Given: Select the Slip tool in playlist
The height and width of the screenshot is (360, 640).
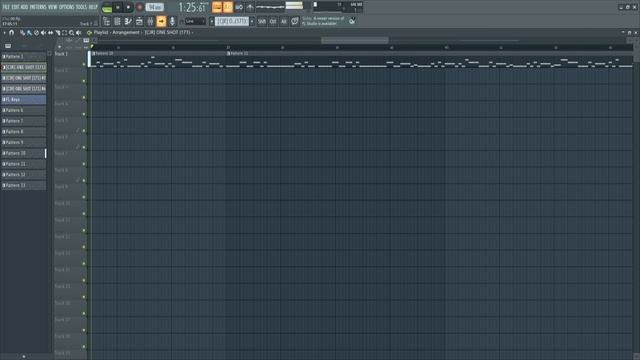Looking at the screenshot, I should (51, 33).
